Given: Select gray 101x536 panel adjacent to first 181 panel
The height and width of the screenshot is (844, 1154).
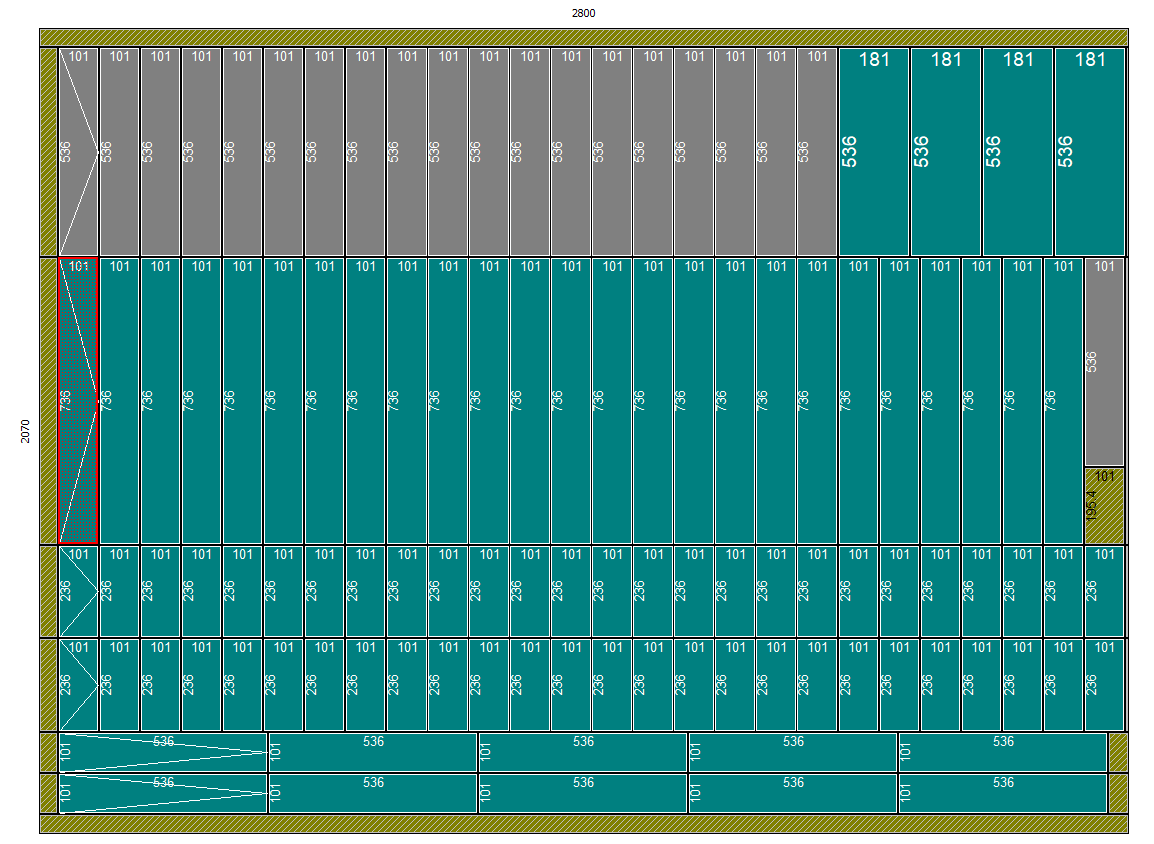Looking at the screenshot, I should [817, 151].
